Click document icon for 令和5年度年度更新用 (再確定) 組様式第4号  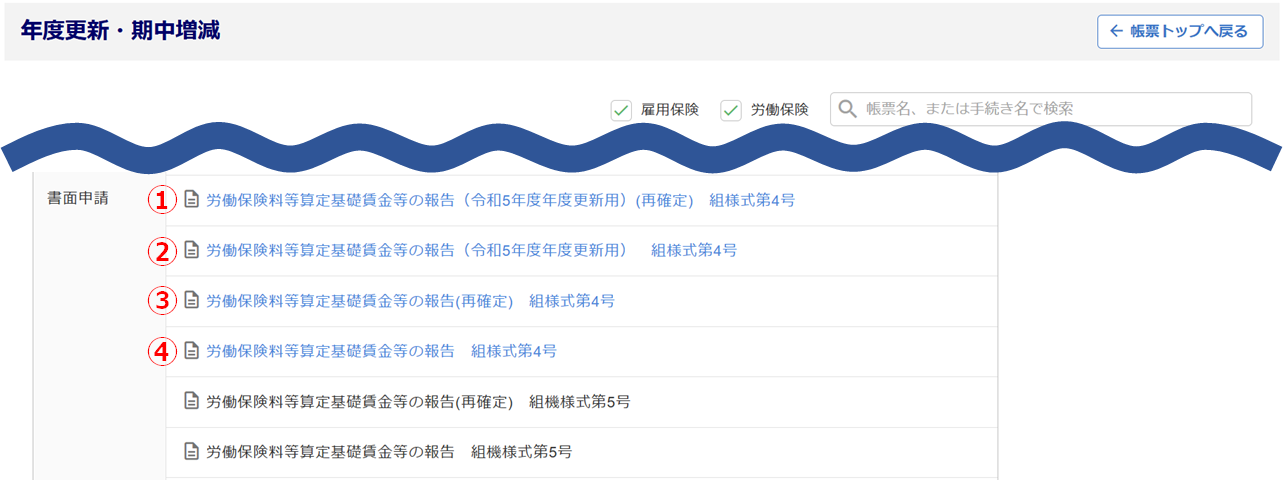(x=192, y=200)
